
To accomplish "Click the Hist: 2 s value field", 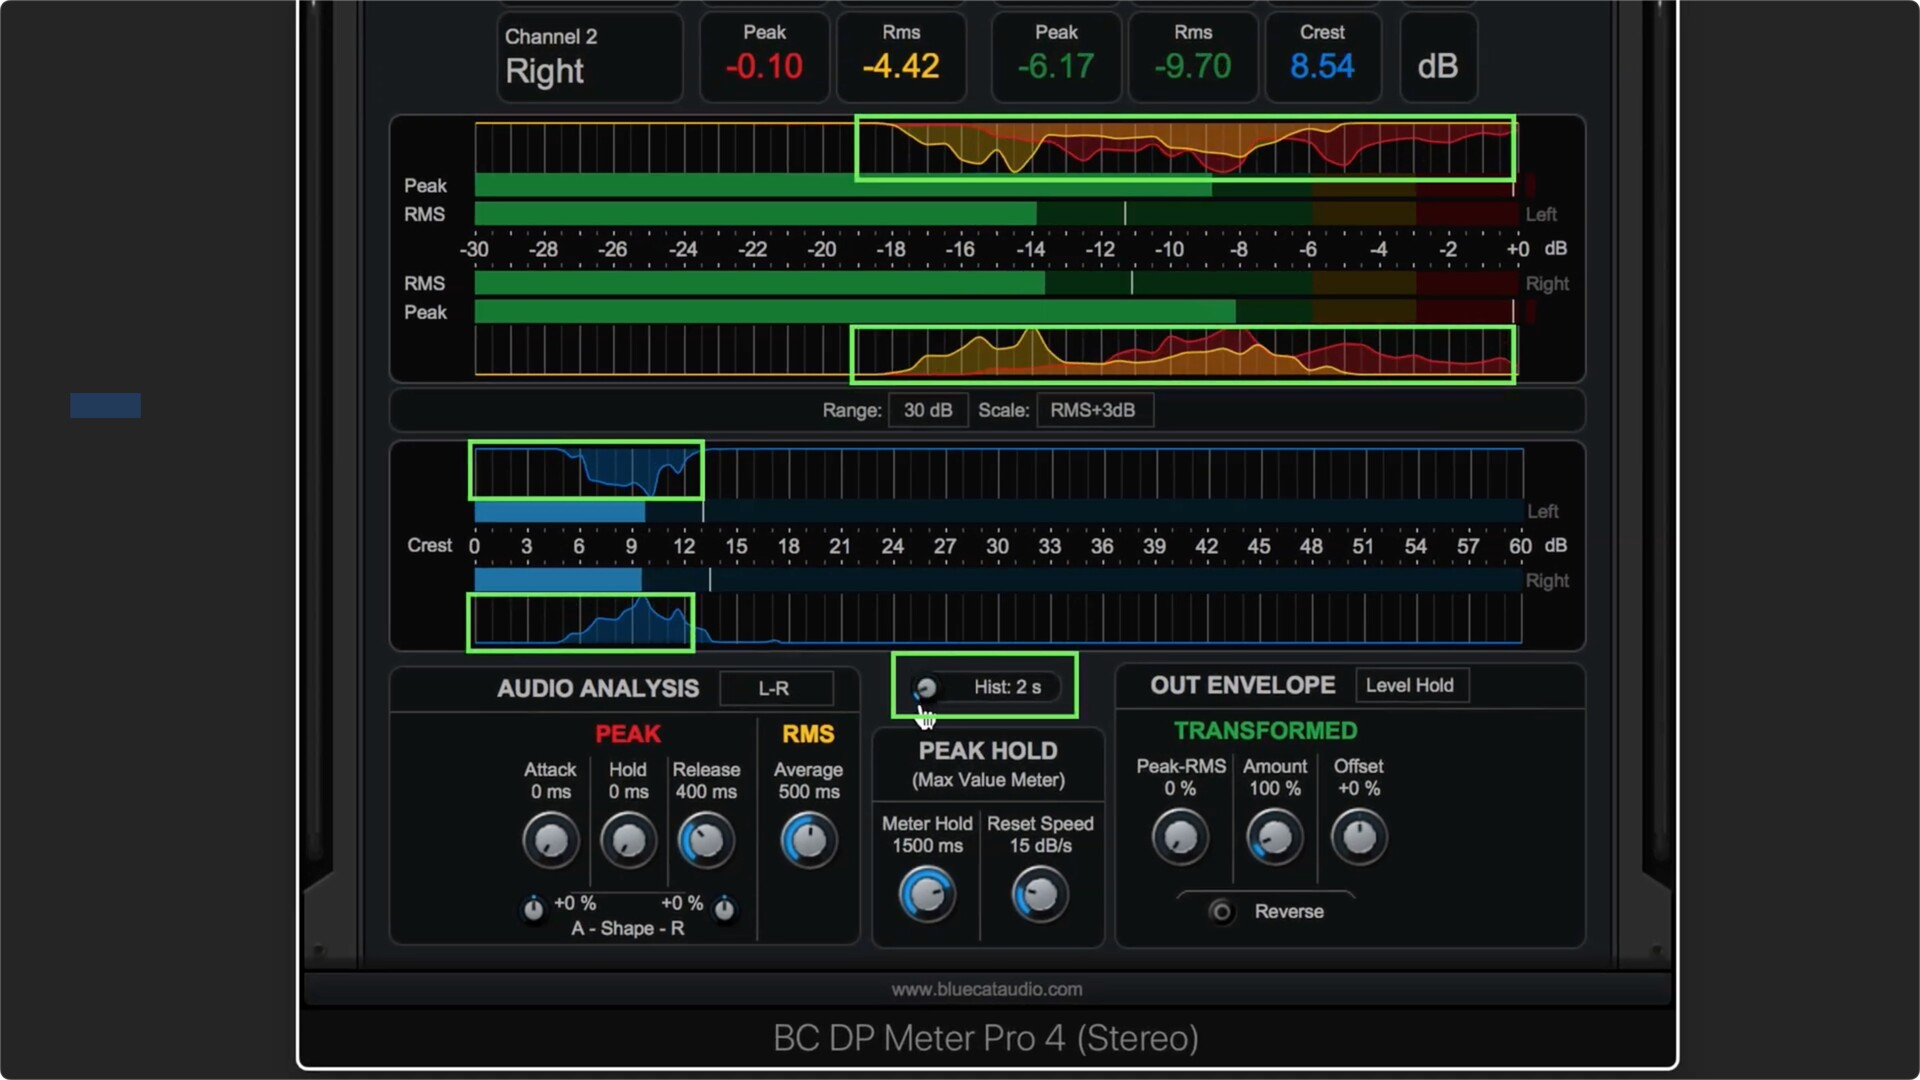I will tap(1008, 687).
